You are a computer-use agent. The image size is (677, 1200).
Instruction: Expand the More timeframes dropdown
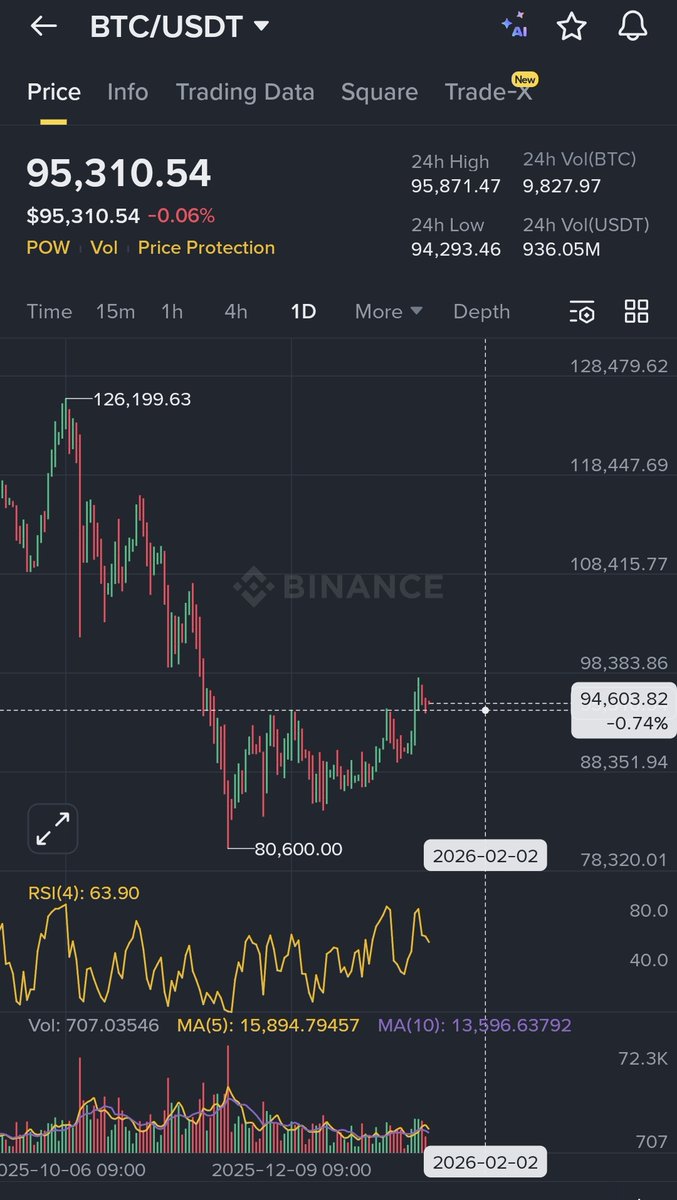389,312
